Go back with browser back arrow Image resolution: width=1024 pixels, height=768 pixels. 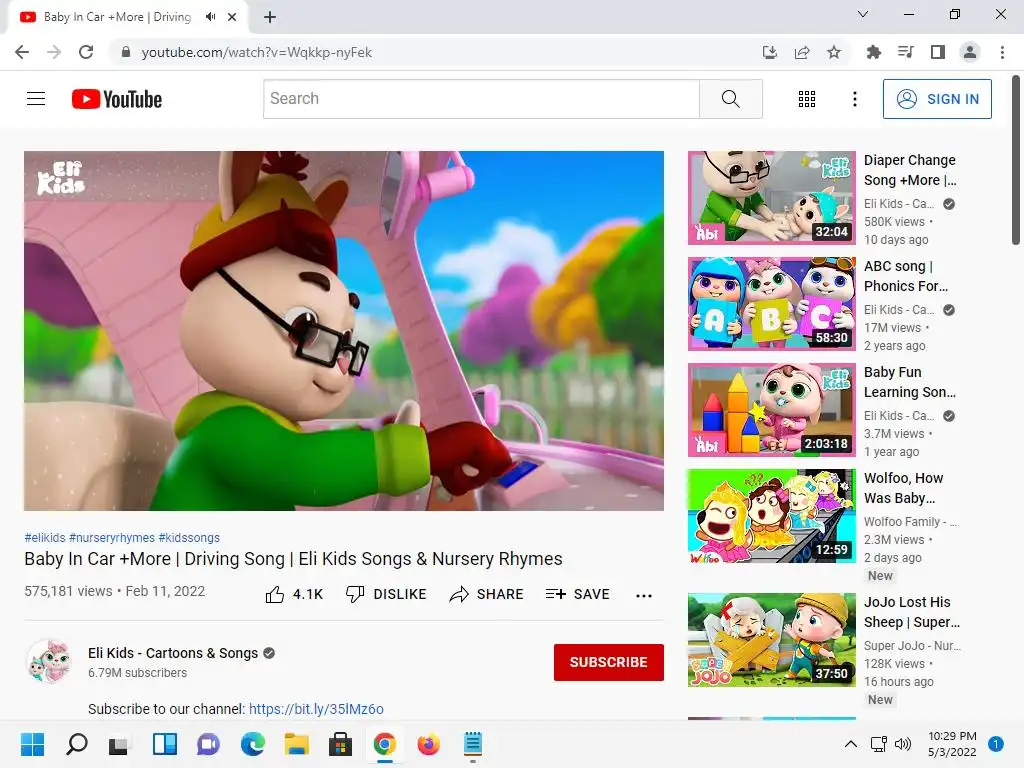(x=22, y=52)
